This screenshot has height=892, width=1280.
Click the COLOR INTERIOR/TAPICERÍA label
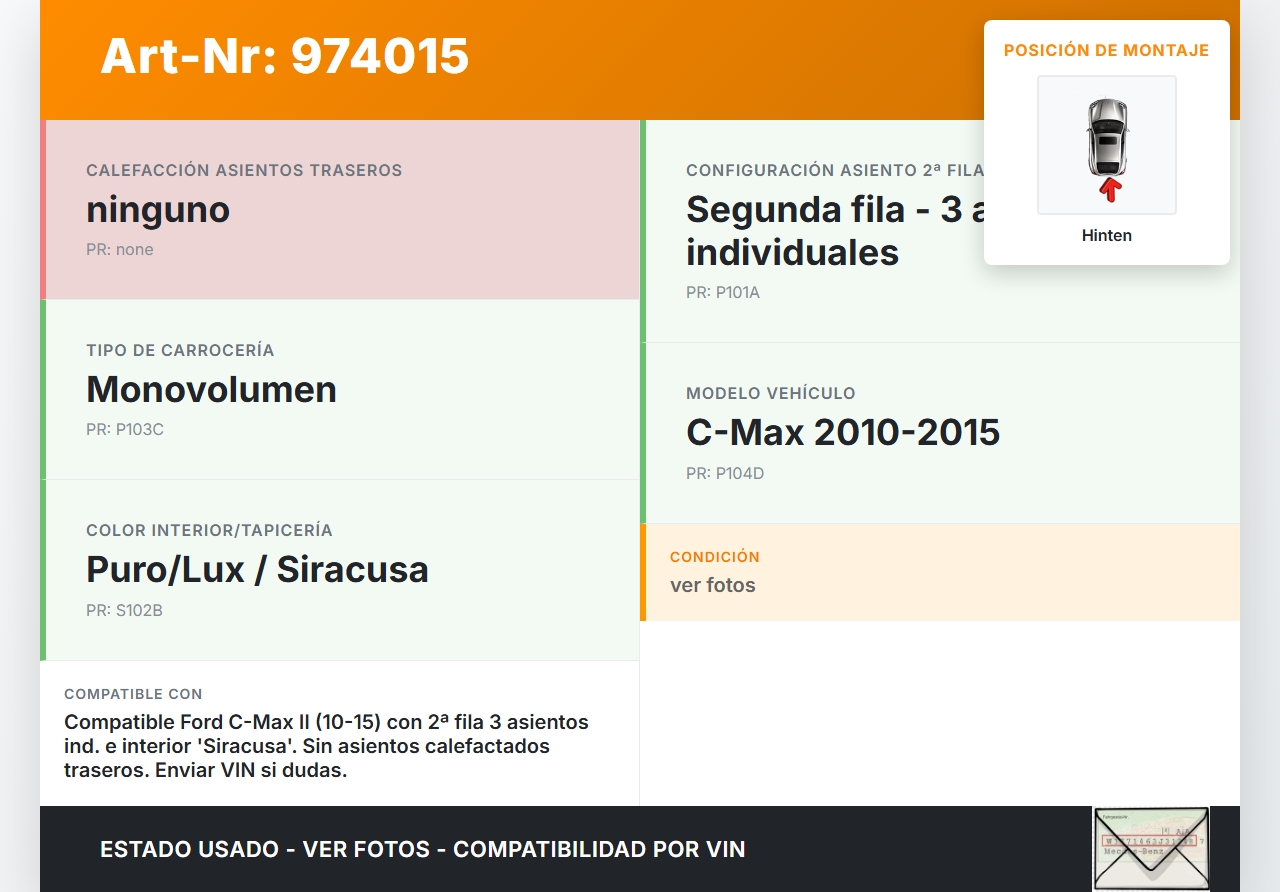(x=209, y=531)
